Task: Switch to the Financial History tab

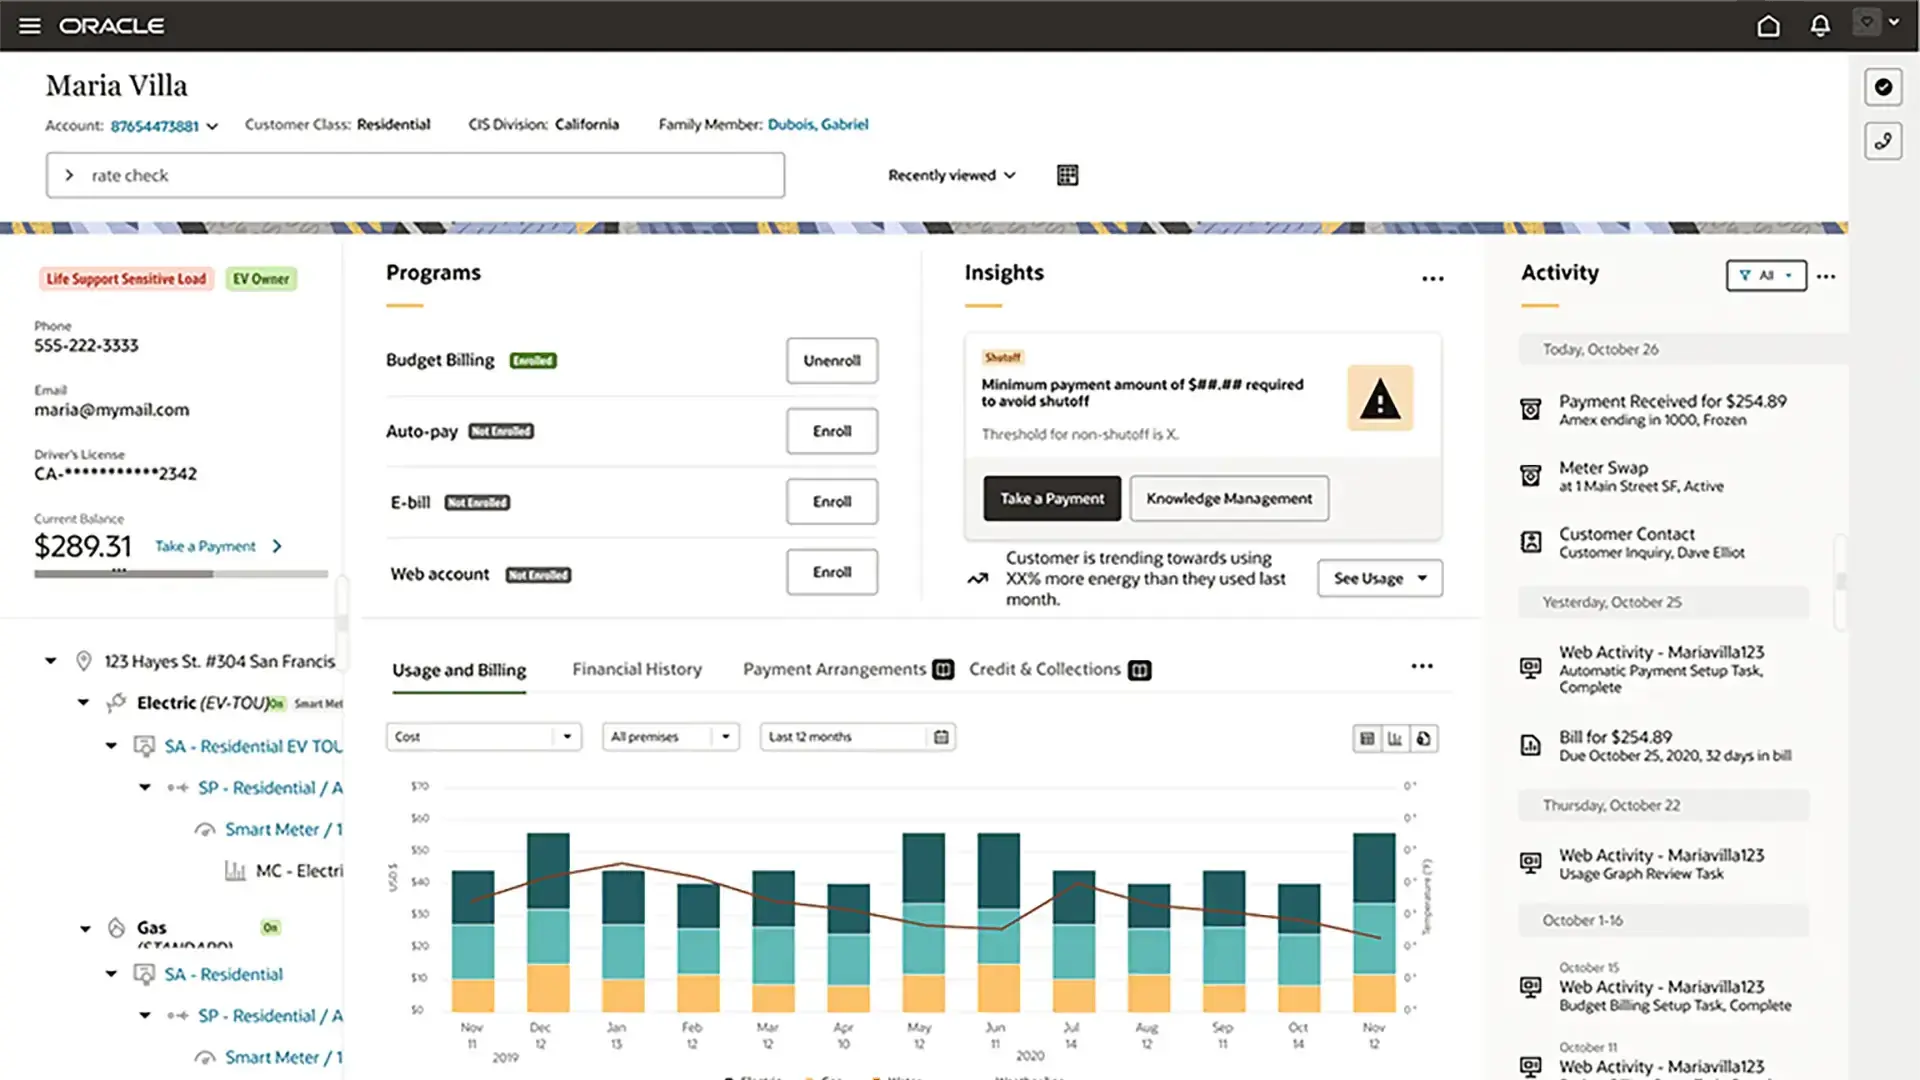Action: (x=636, y=669)
